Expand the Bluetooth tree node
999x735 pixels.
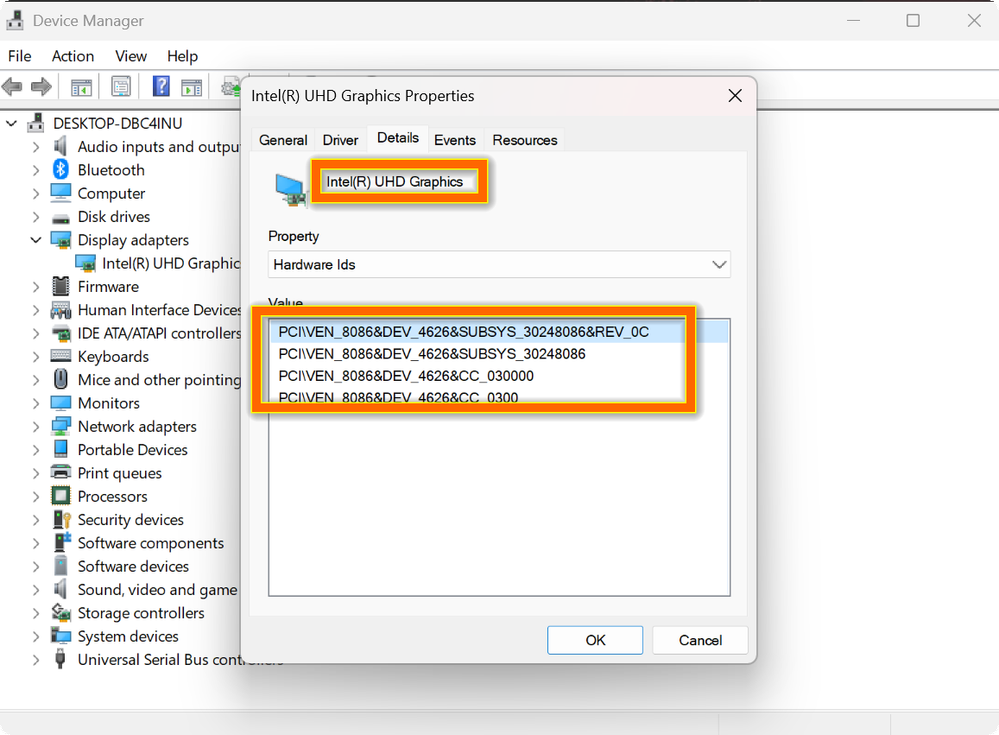click(x=36, y=170)
